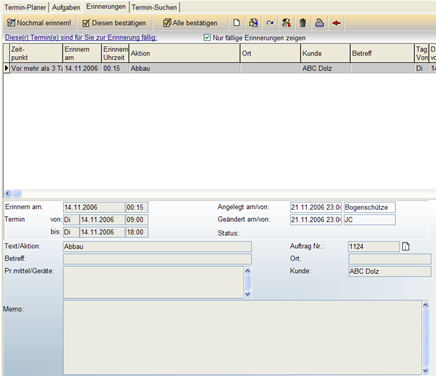Click the 'Abbau' cell in the table
The image size is (436, 376).
(185, 68)
